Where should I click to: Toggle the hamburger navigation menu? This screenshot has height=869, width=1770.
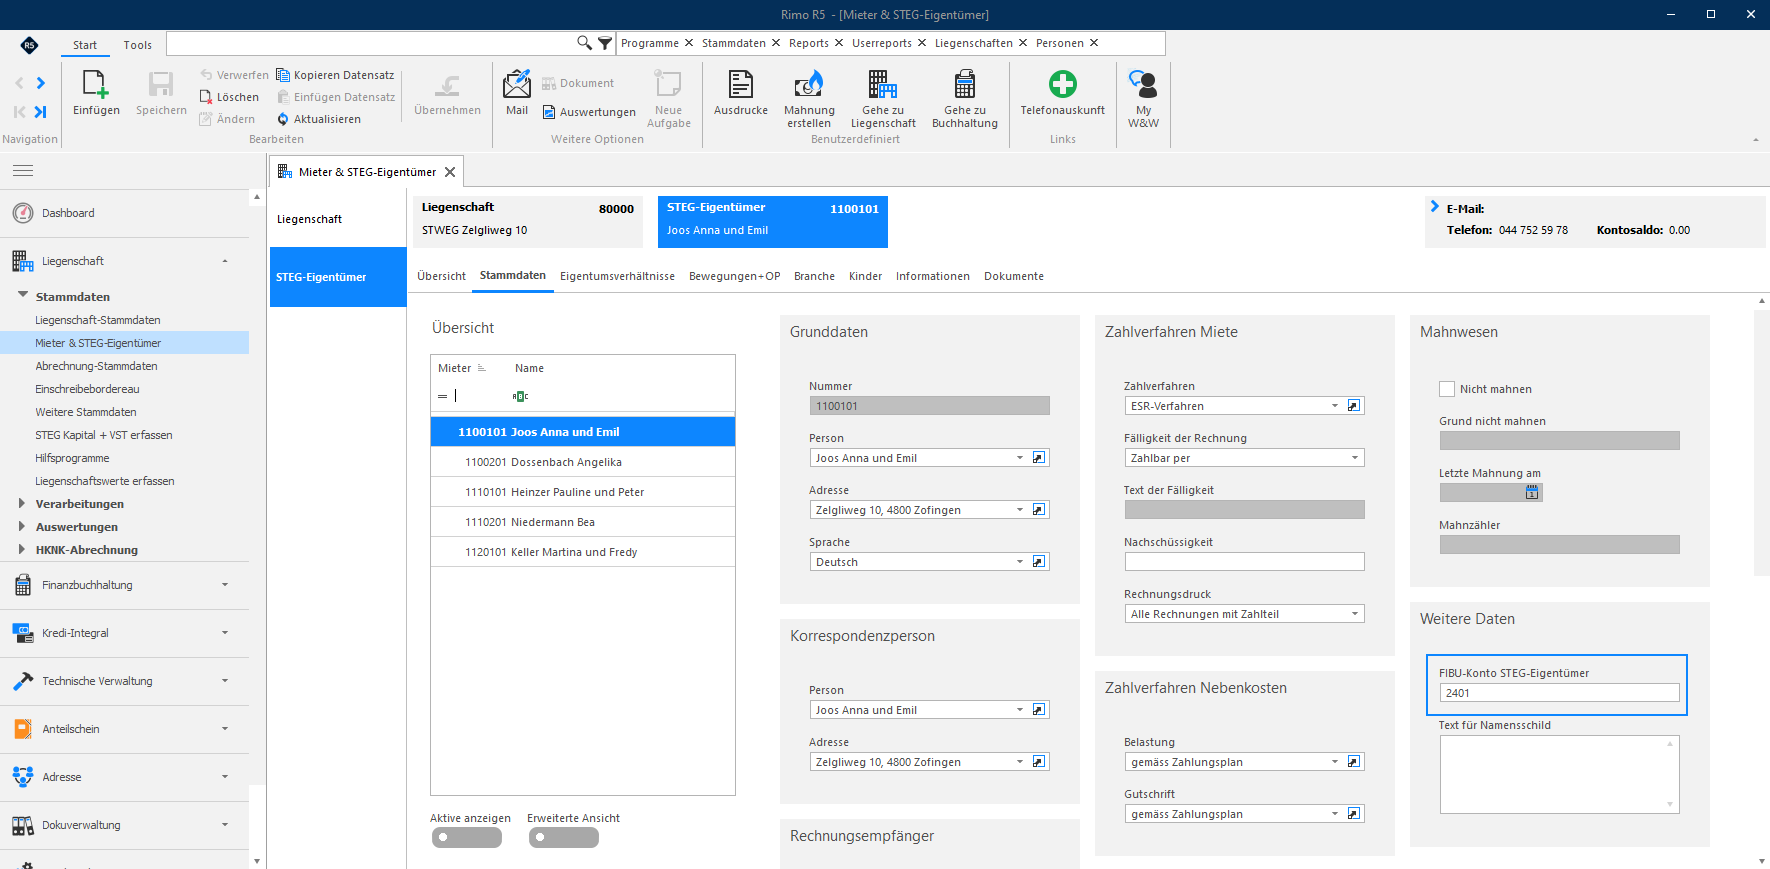tap(23, 171)
